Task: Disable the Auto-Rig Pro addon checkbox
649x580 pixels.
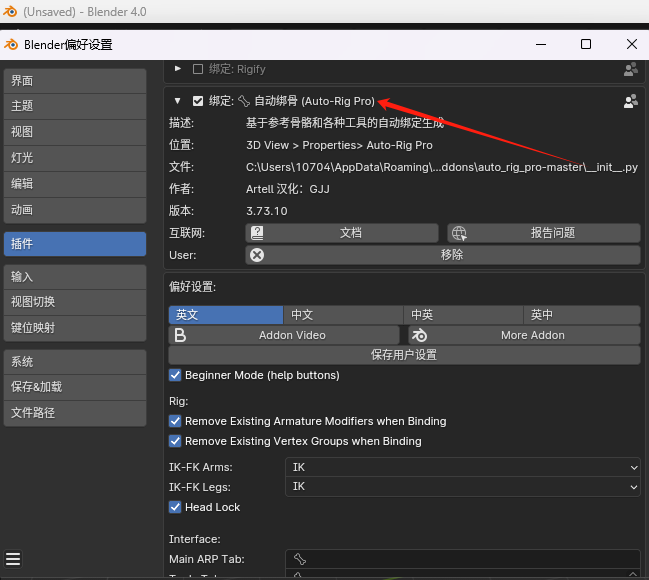Action: 198,101
